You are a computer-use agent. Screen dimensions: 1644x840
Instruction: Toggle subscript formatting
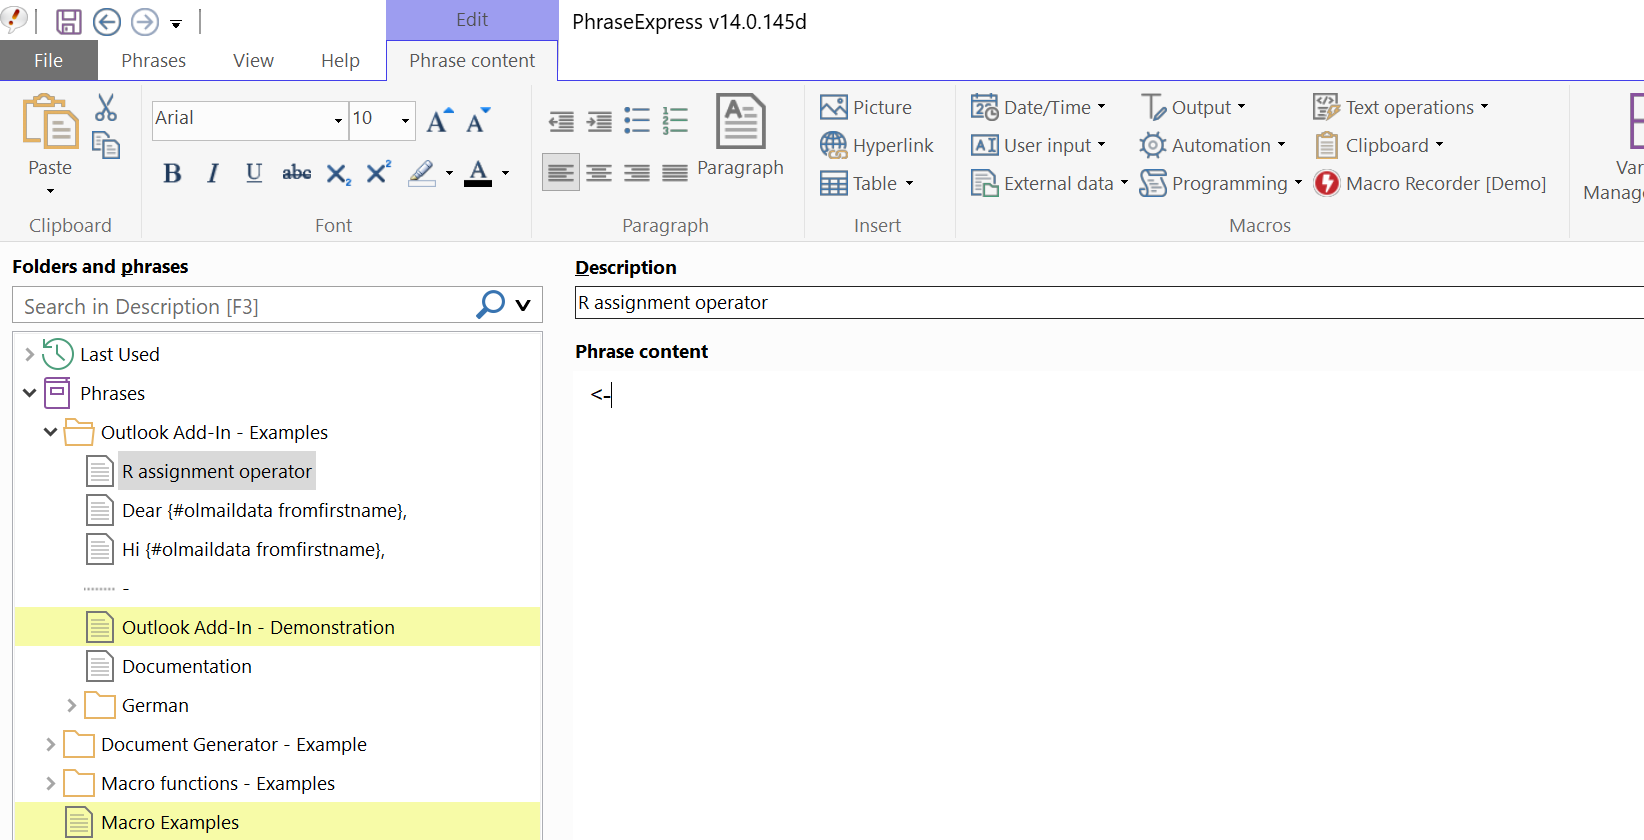(338, 174)
